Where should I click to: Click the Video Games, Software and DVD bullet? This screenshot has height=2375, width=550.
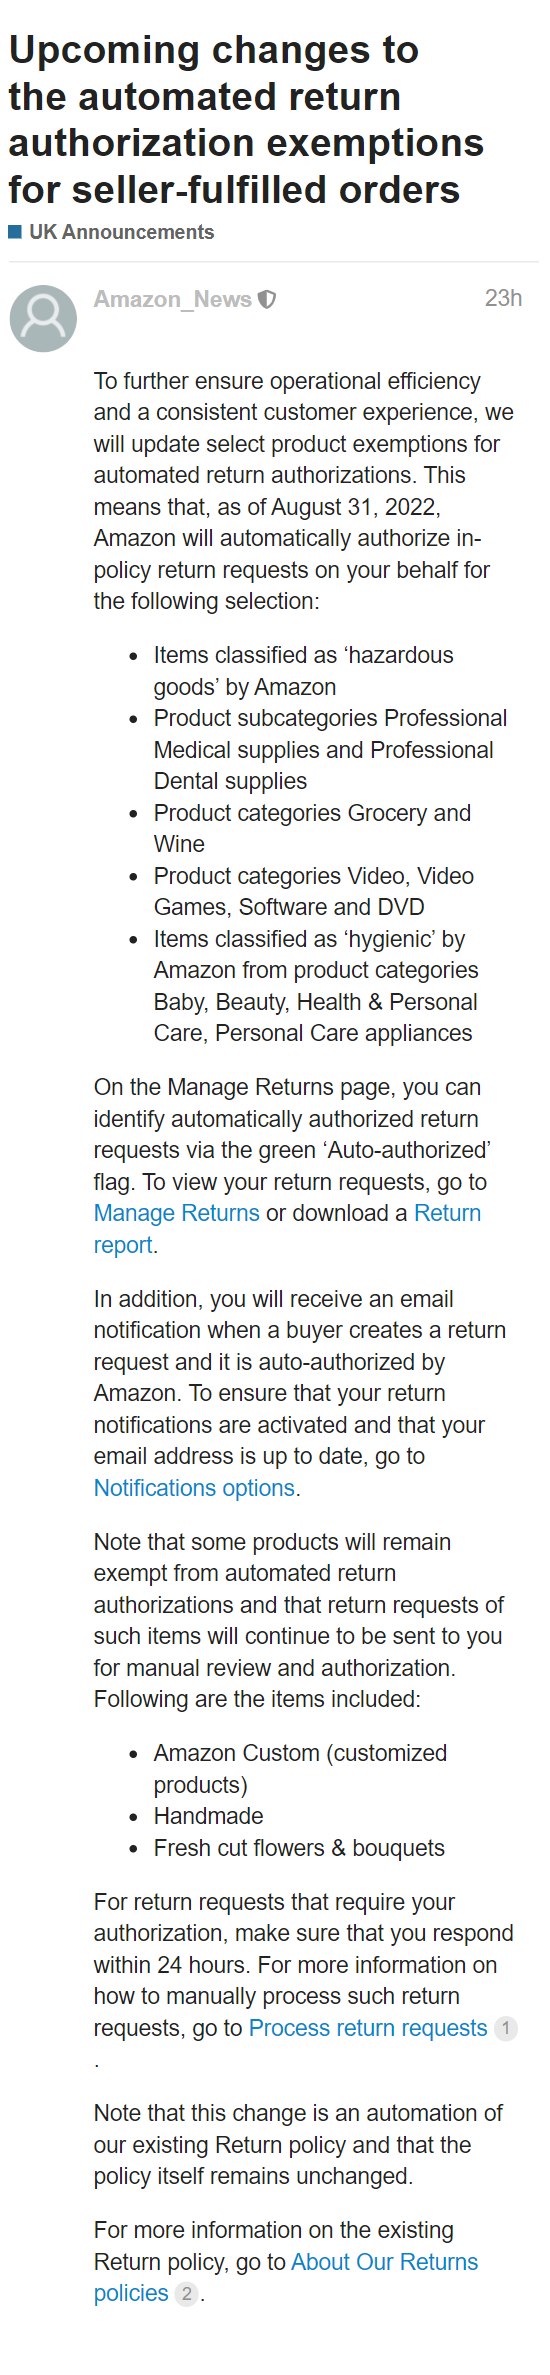[314, 891]
